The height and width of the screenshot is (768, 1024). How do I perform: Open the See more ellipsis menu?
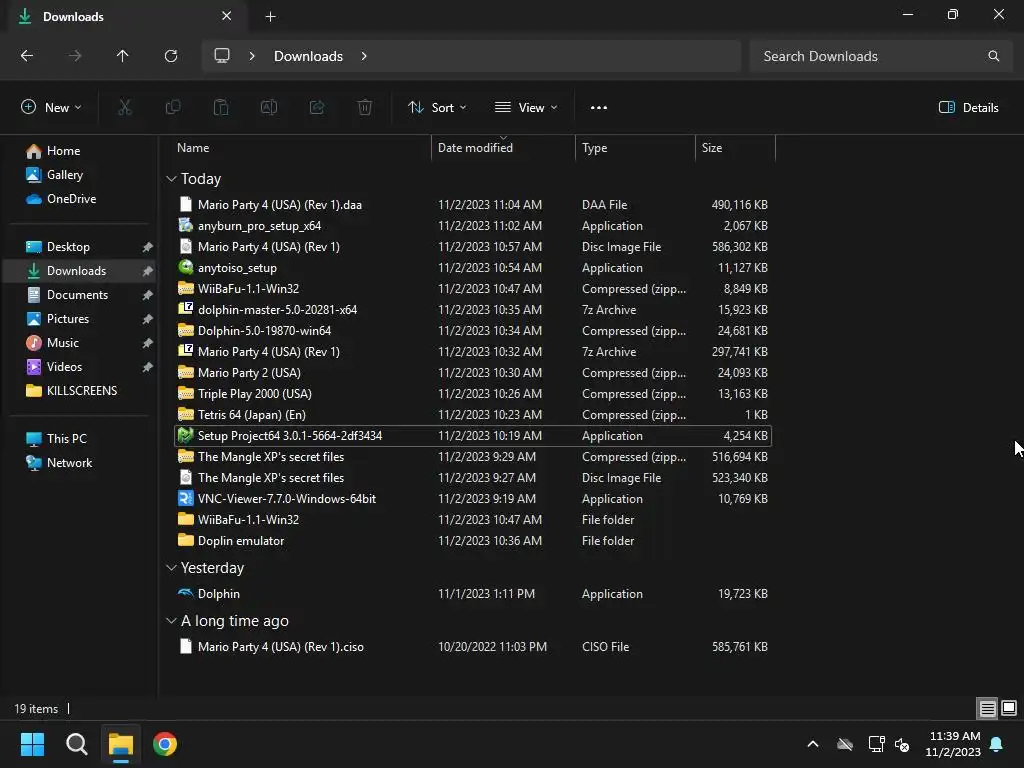[x=598, y=108]
